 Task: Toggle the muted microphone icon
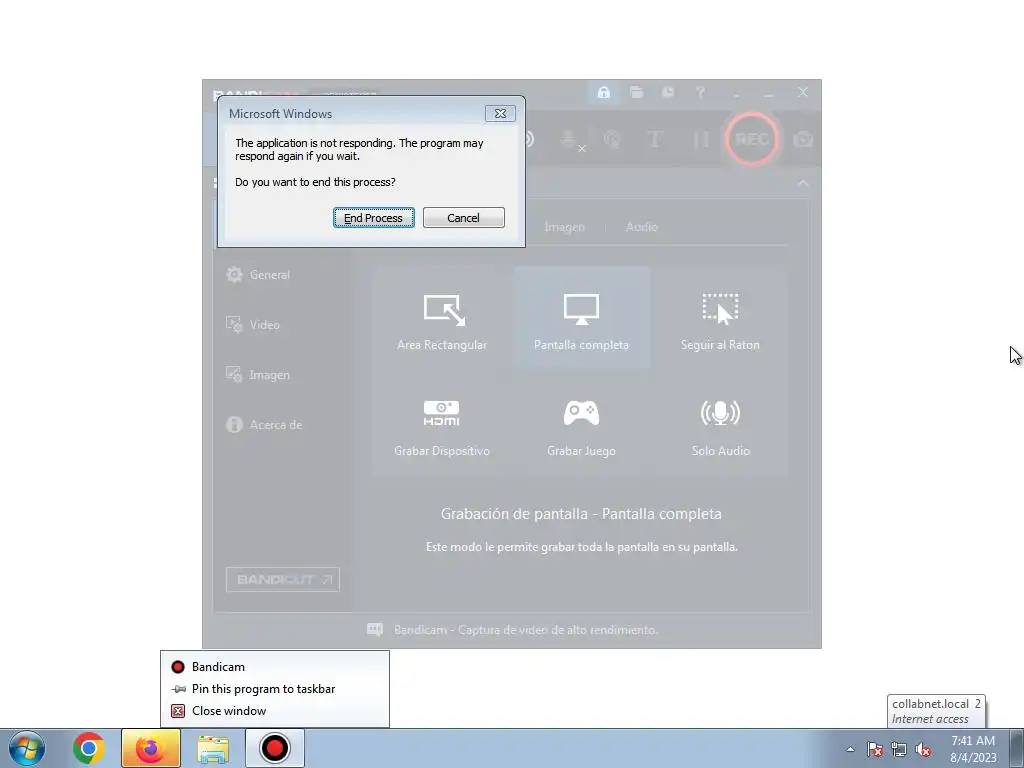pos(571,139)
